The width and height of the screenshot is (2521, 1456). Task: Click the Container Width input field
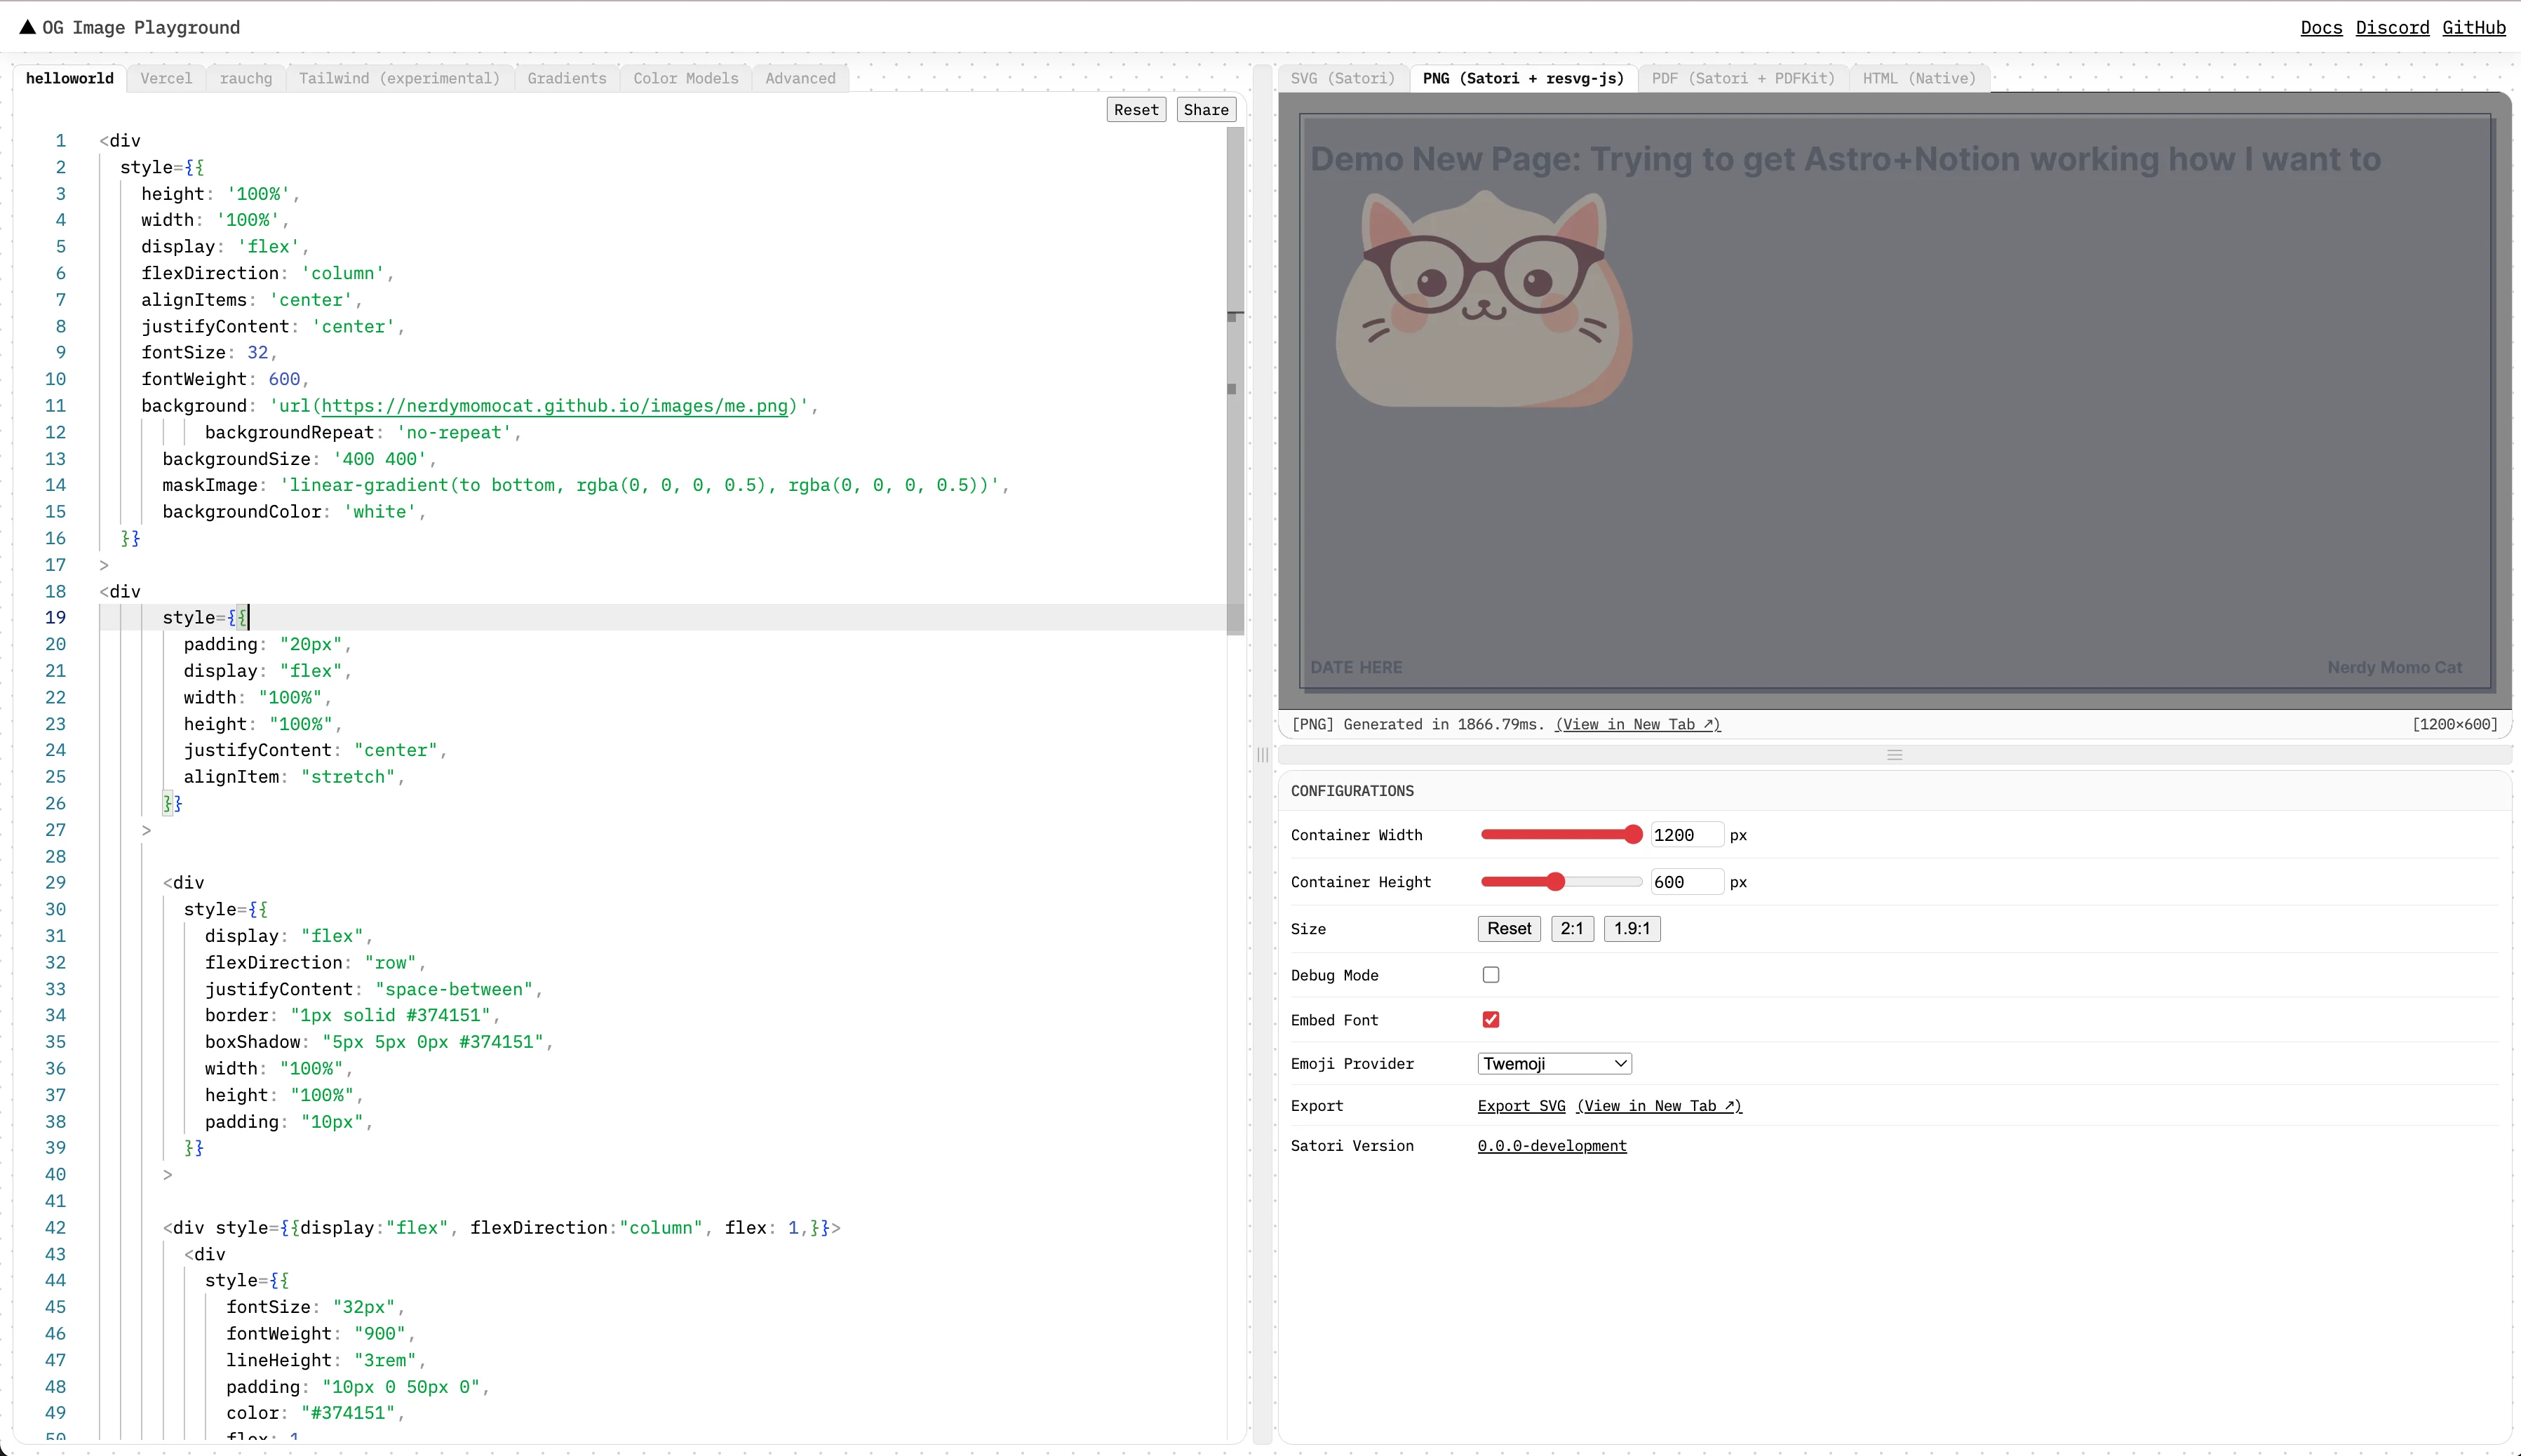(x=1686, y=835)
